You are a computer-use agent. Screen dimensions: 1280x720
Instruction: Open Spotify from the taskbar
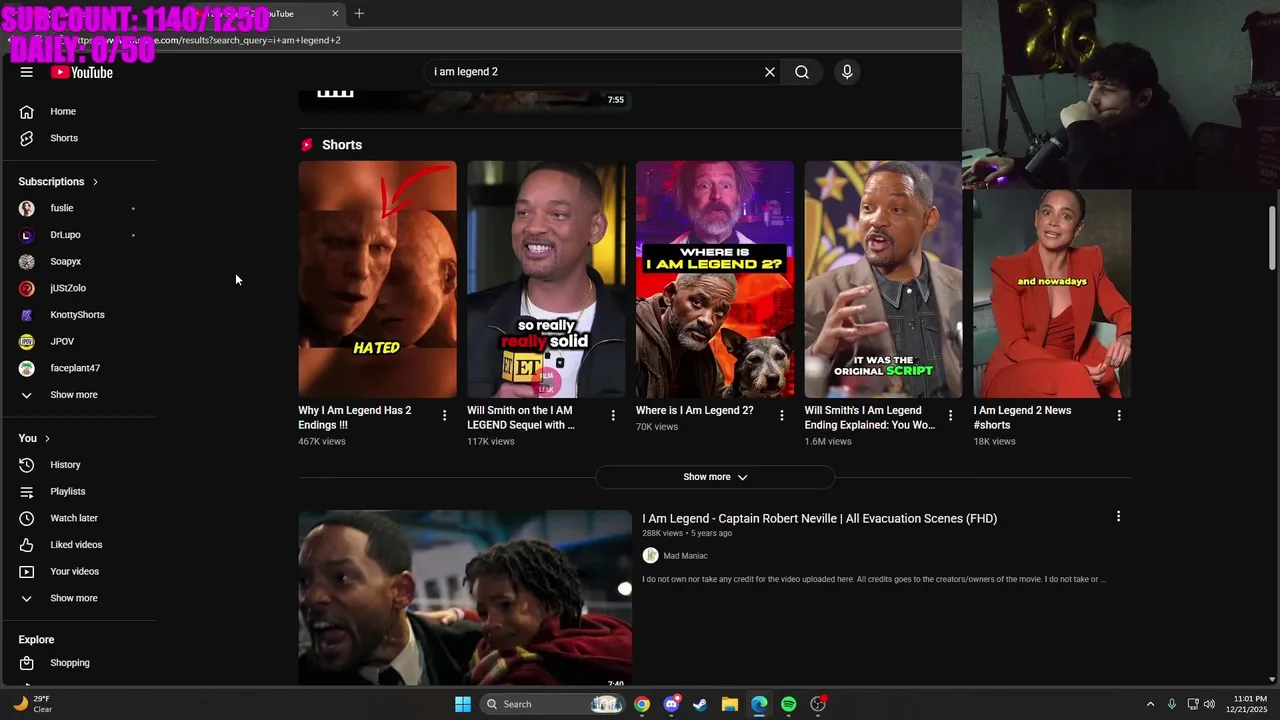[x=788, y=704]
